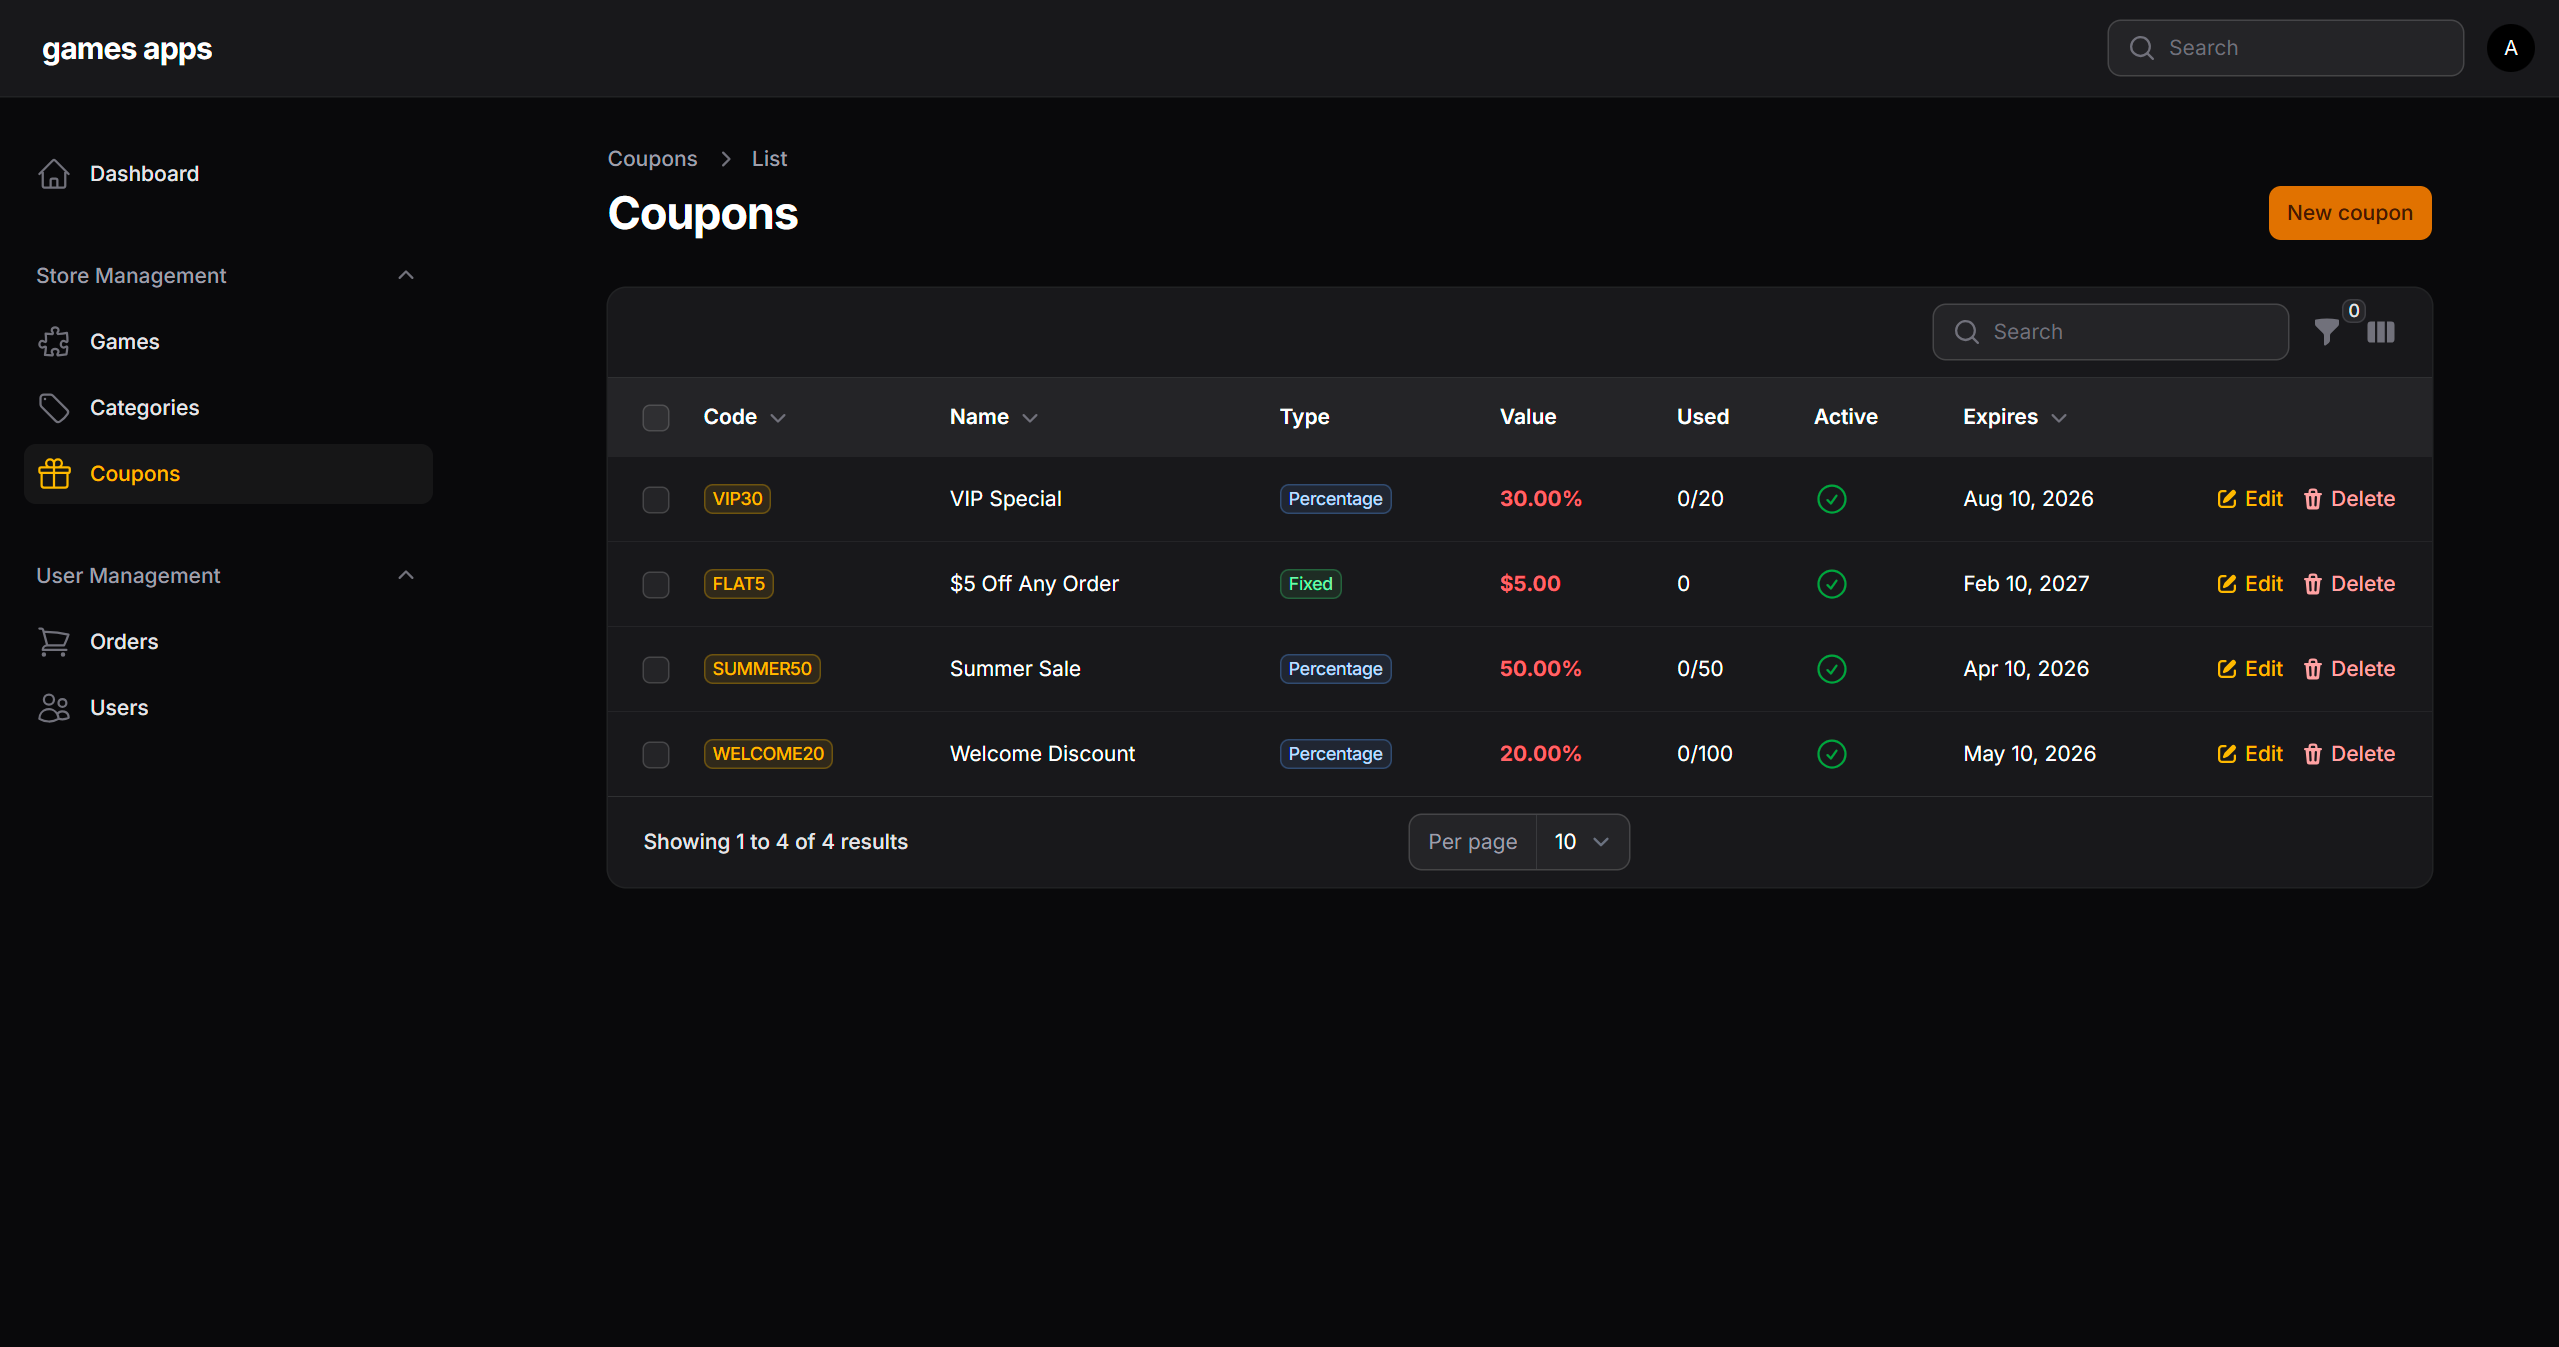Toggle columns with the column-layout icon
The height and width of the screenshot is (1347, 2559).
(2381, 332)
